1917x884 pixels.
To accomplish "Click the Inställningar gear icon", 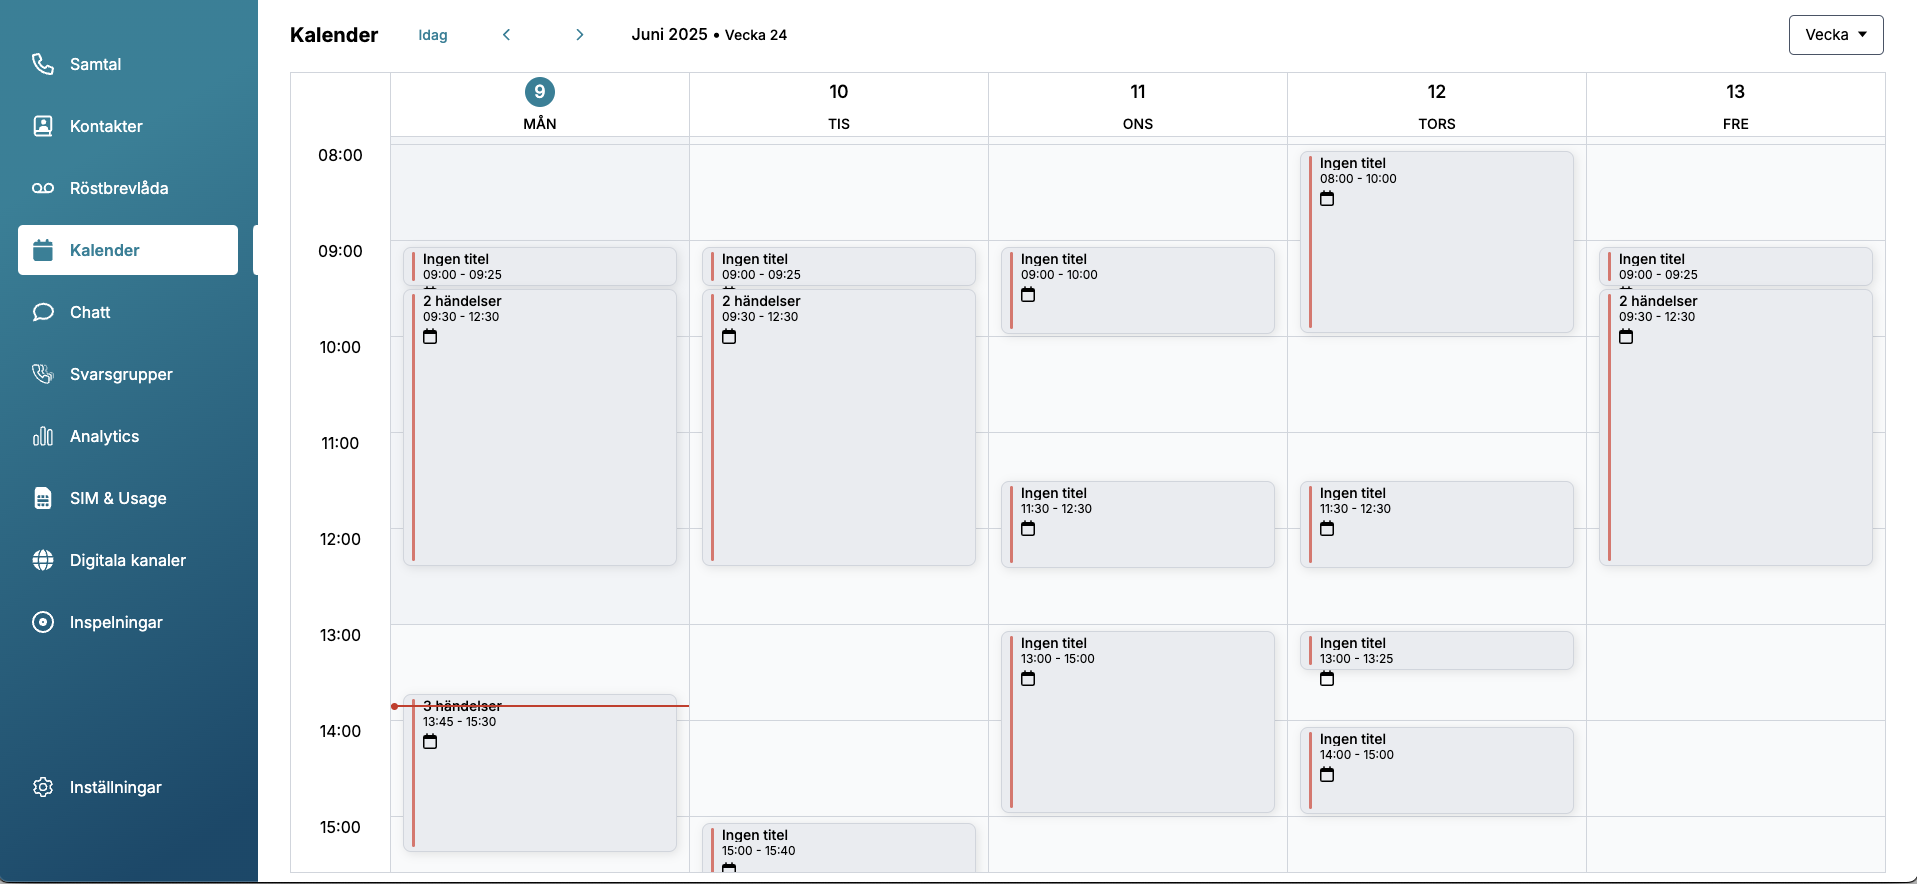I will pyautogui.click(x=42, y=787).
